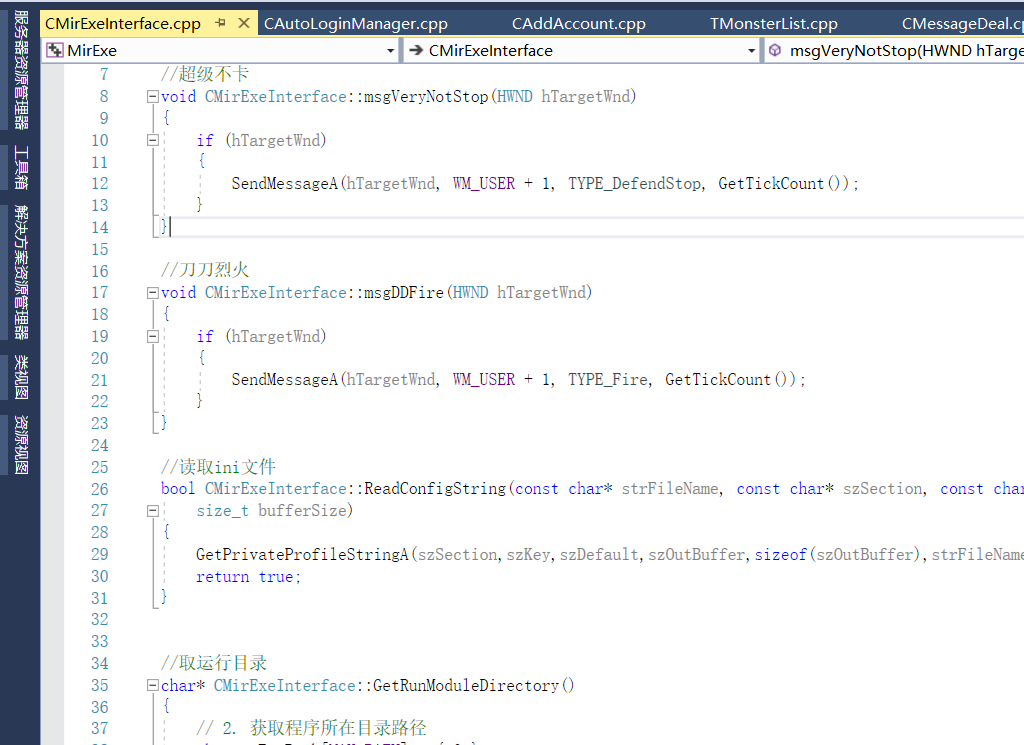
Task: Open the 工具箱 toolbox side panel
Action: point(21,167)
